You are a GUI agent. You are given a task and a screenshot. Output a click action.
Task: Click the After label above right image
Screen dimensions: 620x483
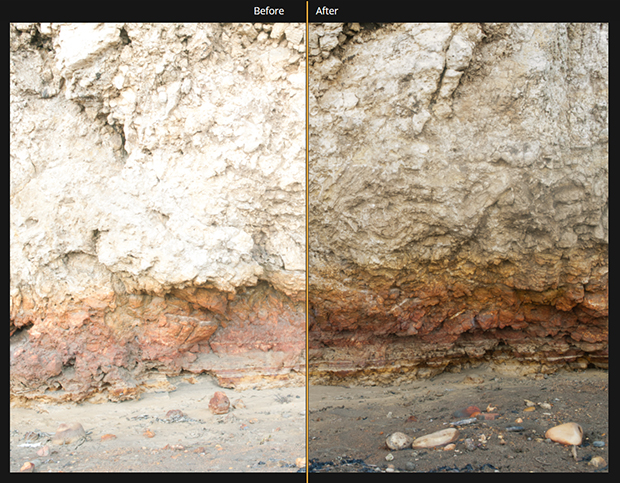327,11
